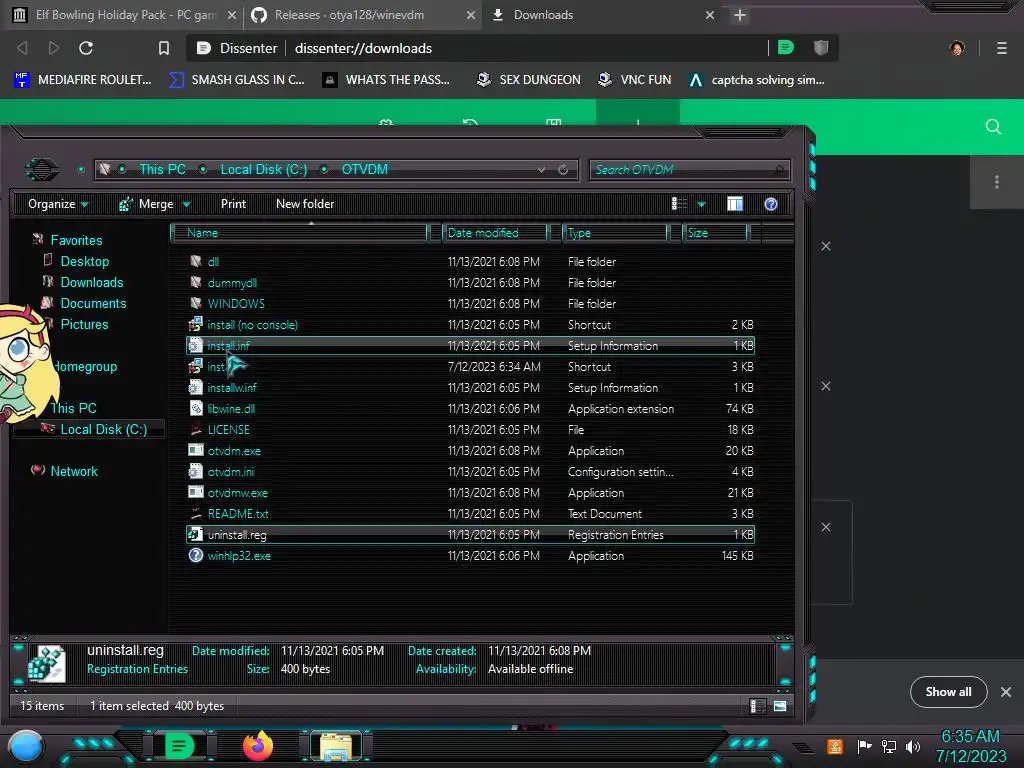Close the Elf Bowling Holiday Pack tab
The width and height of the screenshot is (1024, 768).
click(x=231, y=15)
